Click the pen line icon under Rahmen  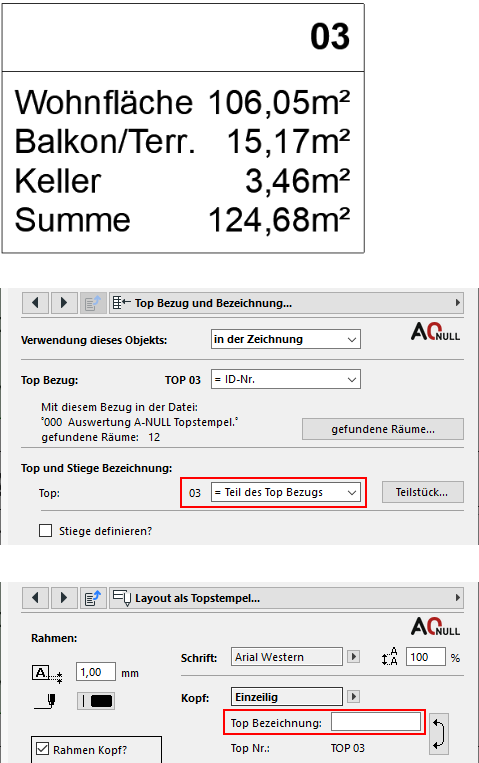tap(45, 701)
